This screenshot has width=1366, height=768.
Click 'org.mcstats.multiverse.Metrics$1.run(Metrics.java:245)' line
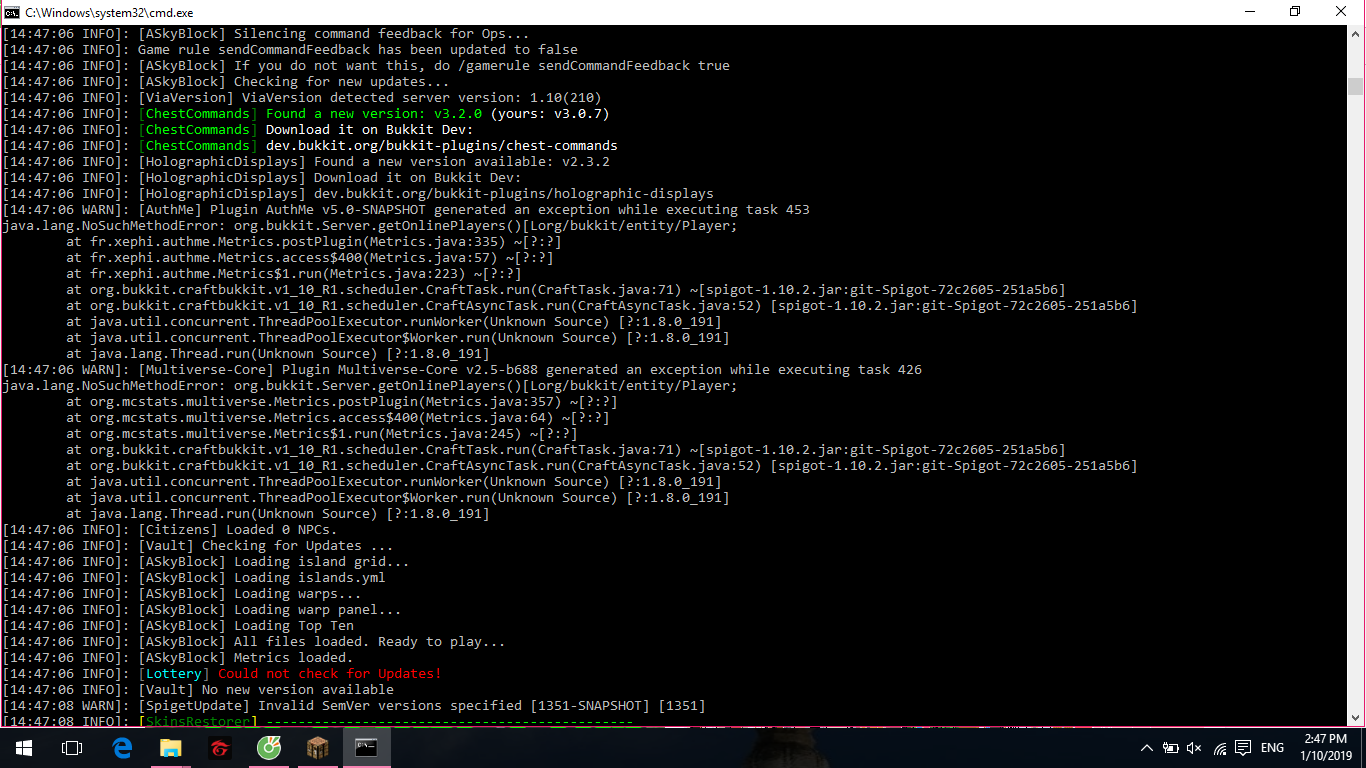click(322, 434)
